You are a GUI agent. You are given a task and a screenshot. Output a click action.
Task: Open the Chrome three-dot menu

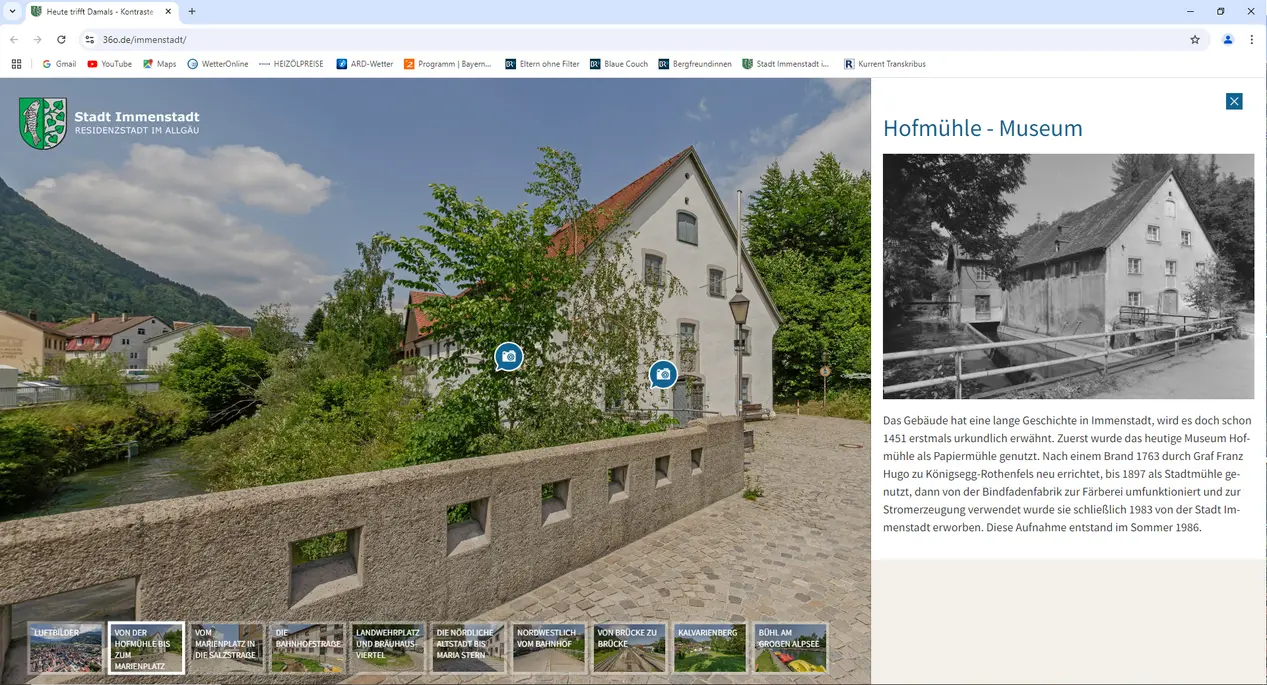[1251, 40]
